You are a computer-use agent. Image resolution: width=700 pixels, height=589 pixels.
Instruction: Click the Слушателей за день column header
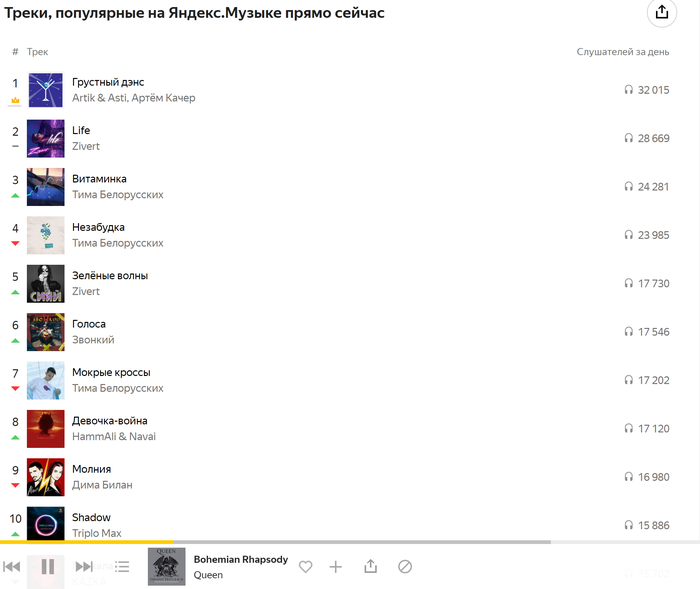623,52
